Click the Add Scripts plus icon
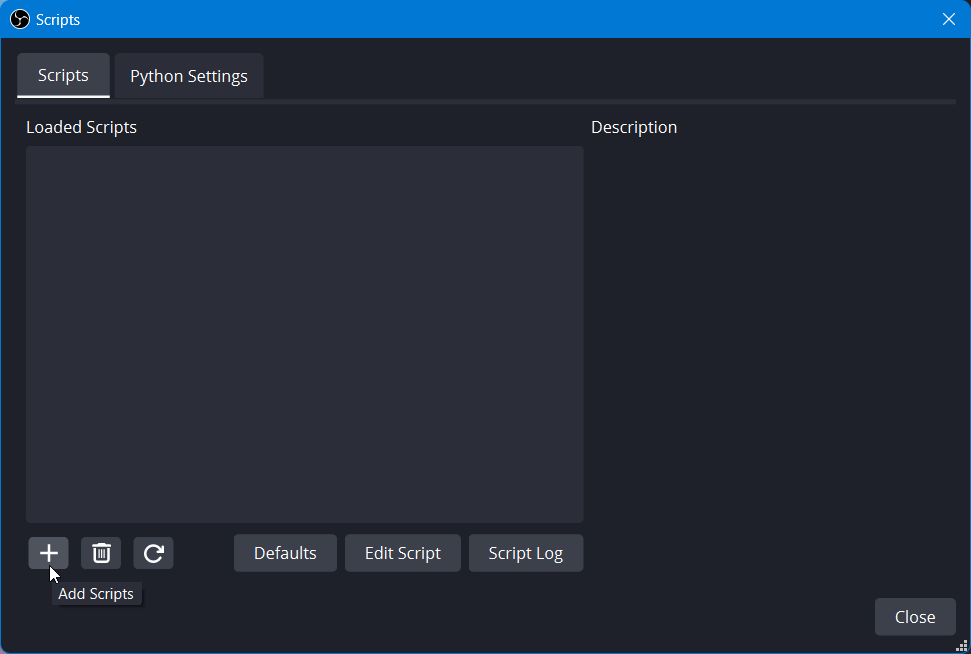The image size is (971, 654). (48, 553)
